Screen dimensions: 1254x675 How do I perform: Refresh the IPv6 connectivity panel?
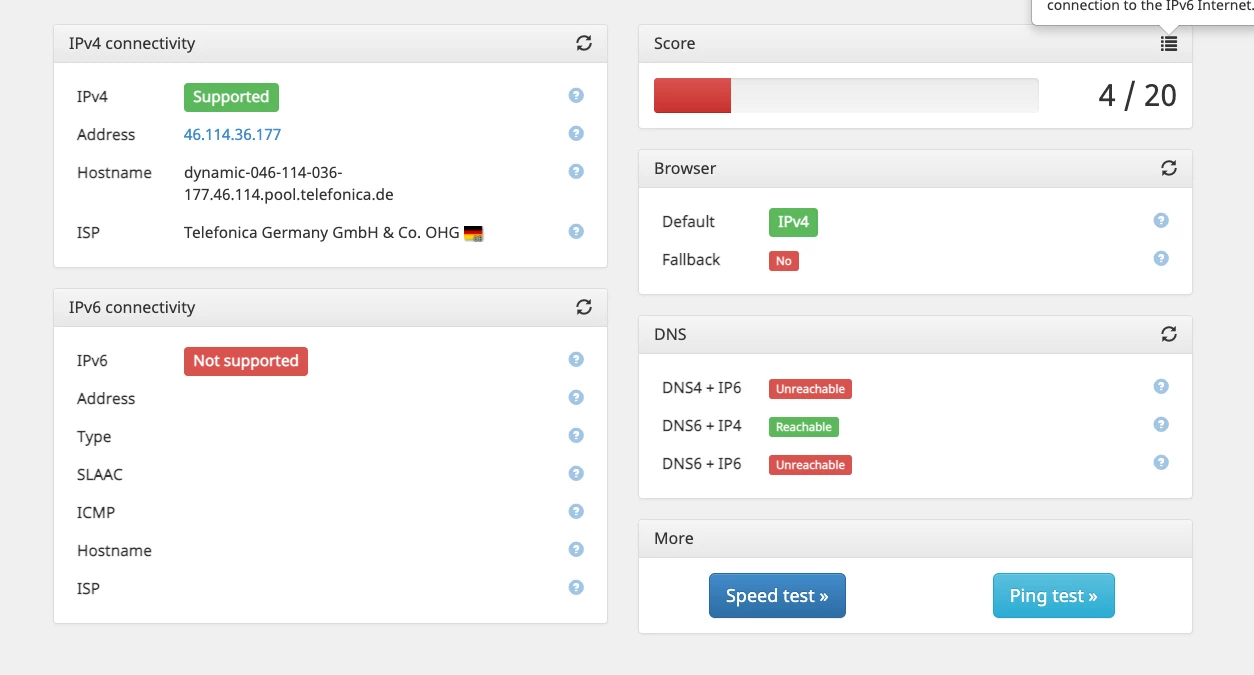tap(584, 307)
